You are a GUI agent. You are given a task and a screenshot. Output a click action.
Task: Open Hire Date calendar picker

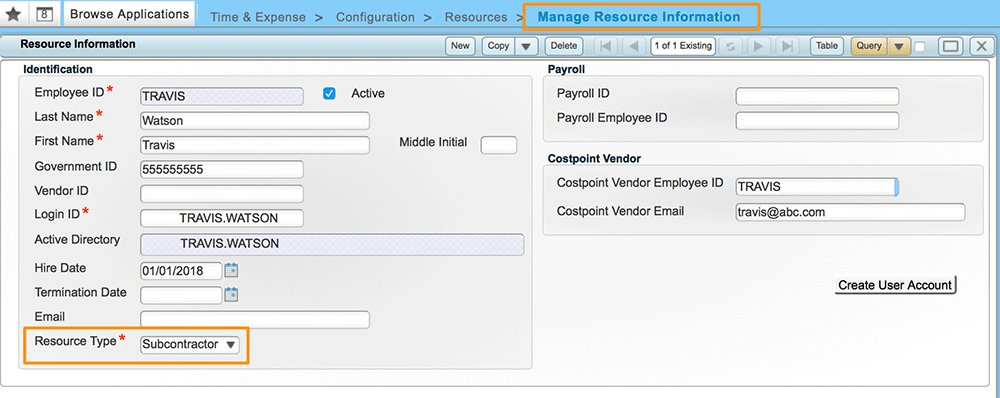click(x=231, y=270)
